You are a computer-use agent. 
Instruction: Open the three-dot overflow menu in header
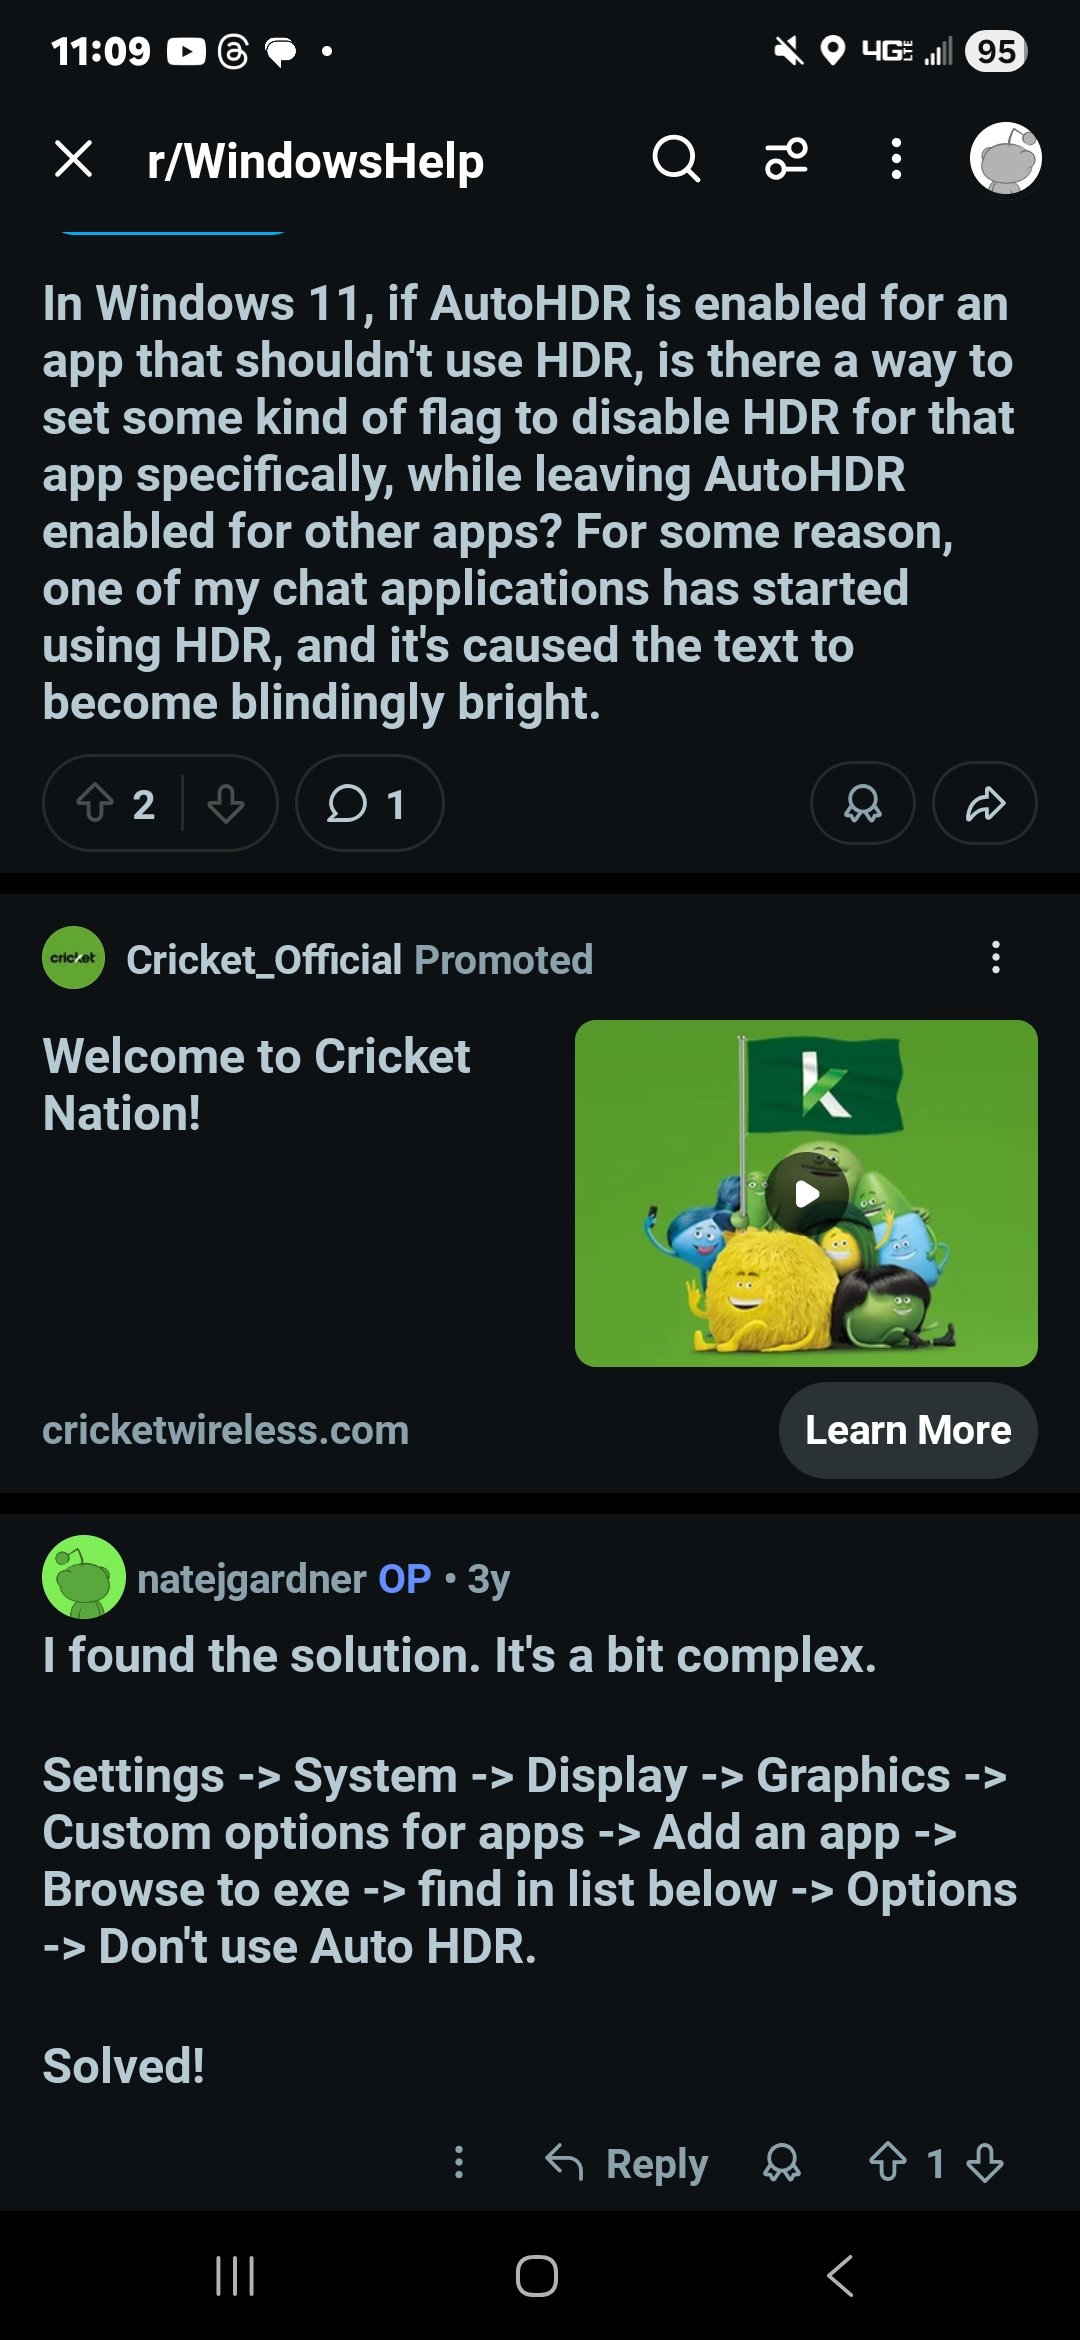[896, 159]
